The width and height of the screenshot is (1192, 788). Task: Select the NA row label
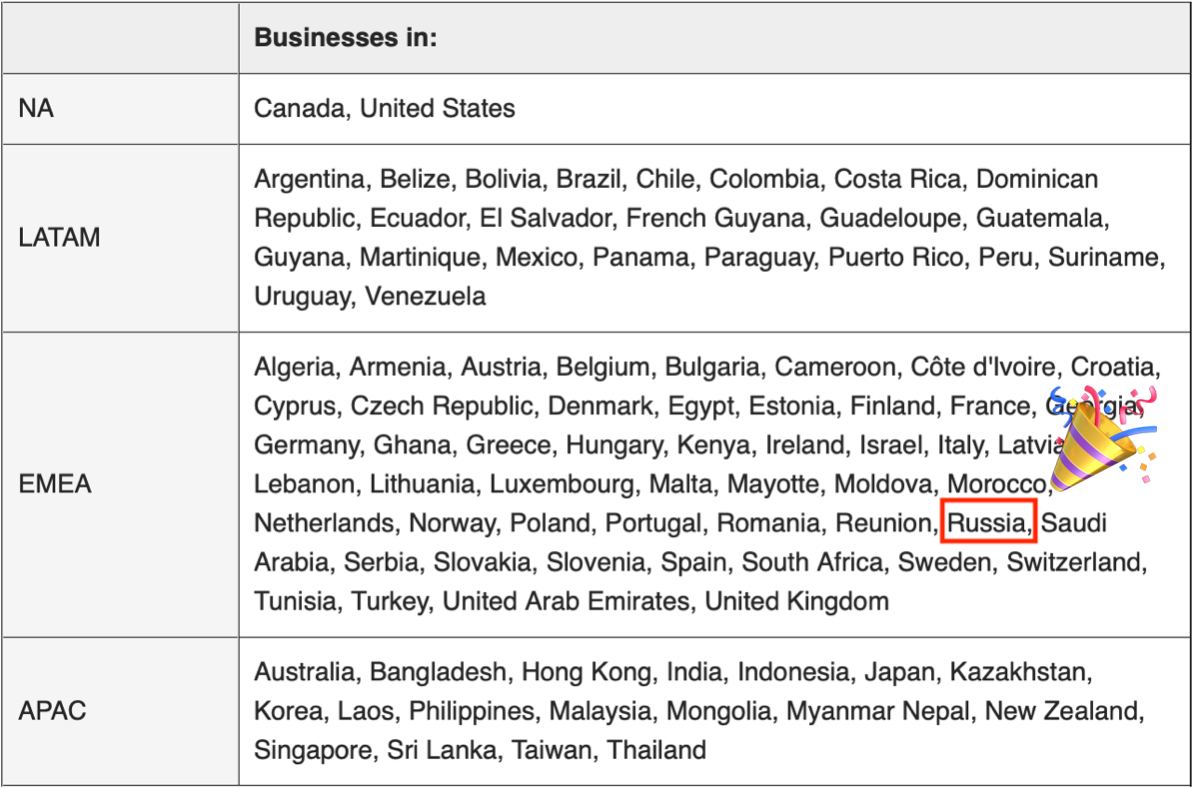(x=35, y=108)
